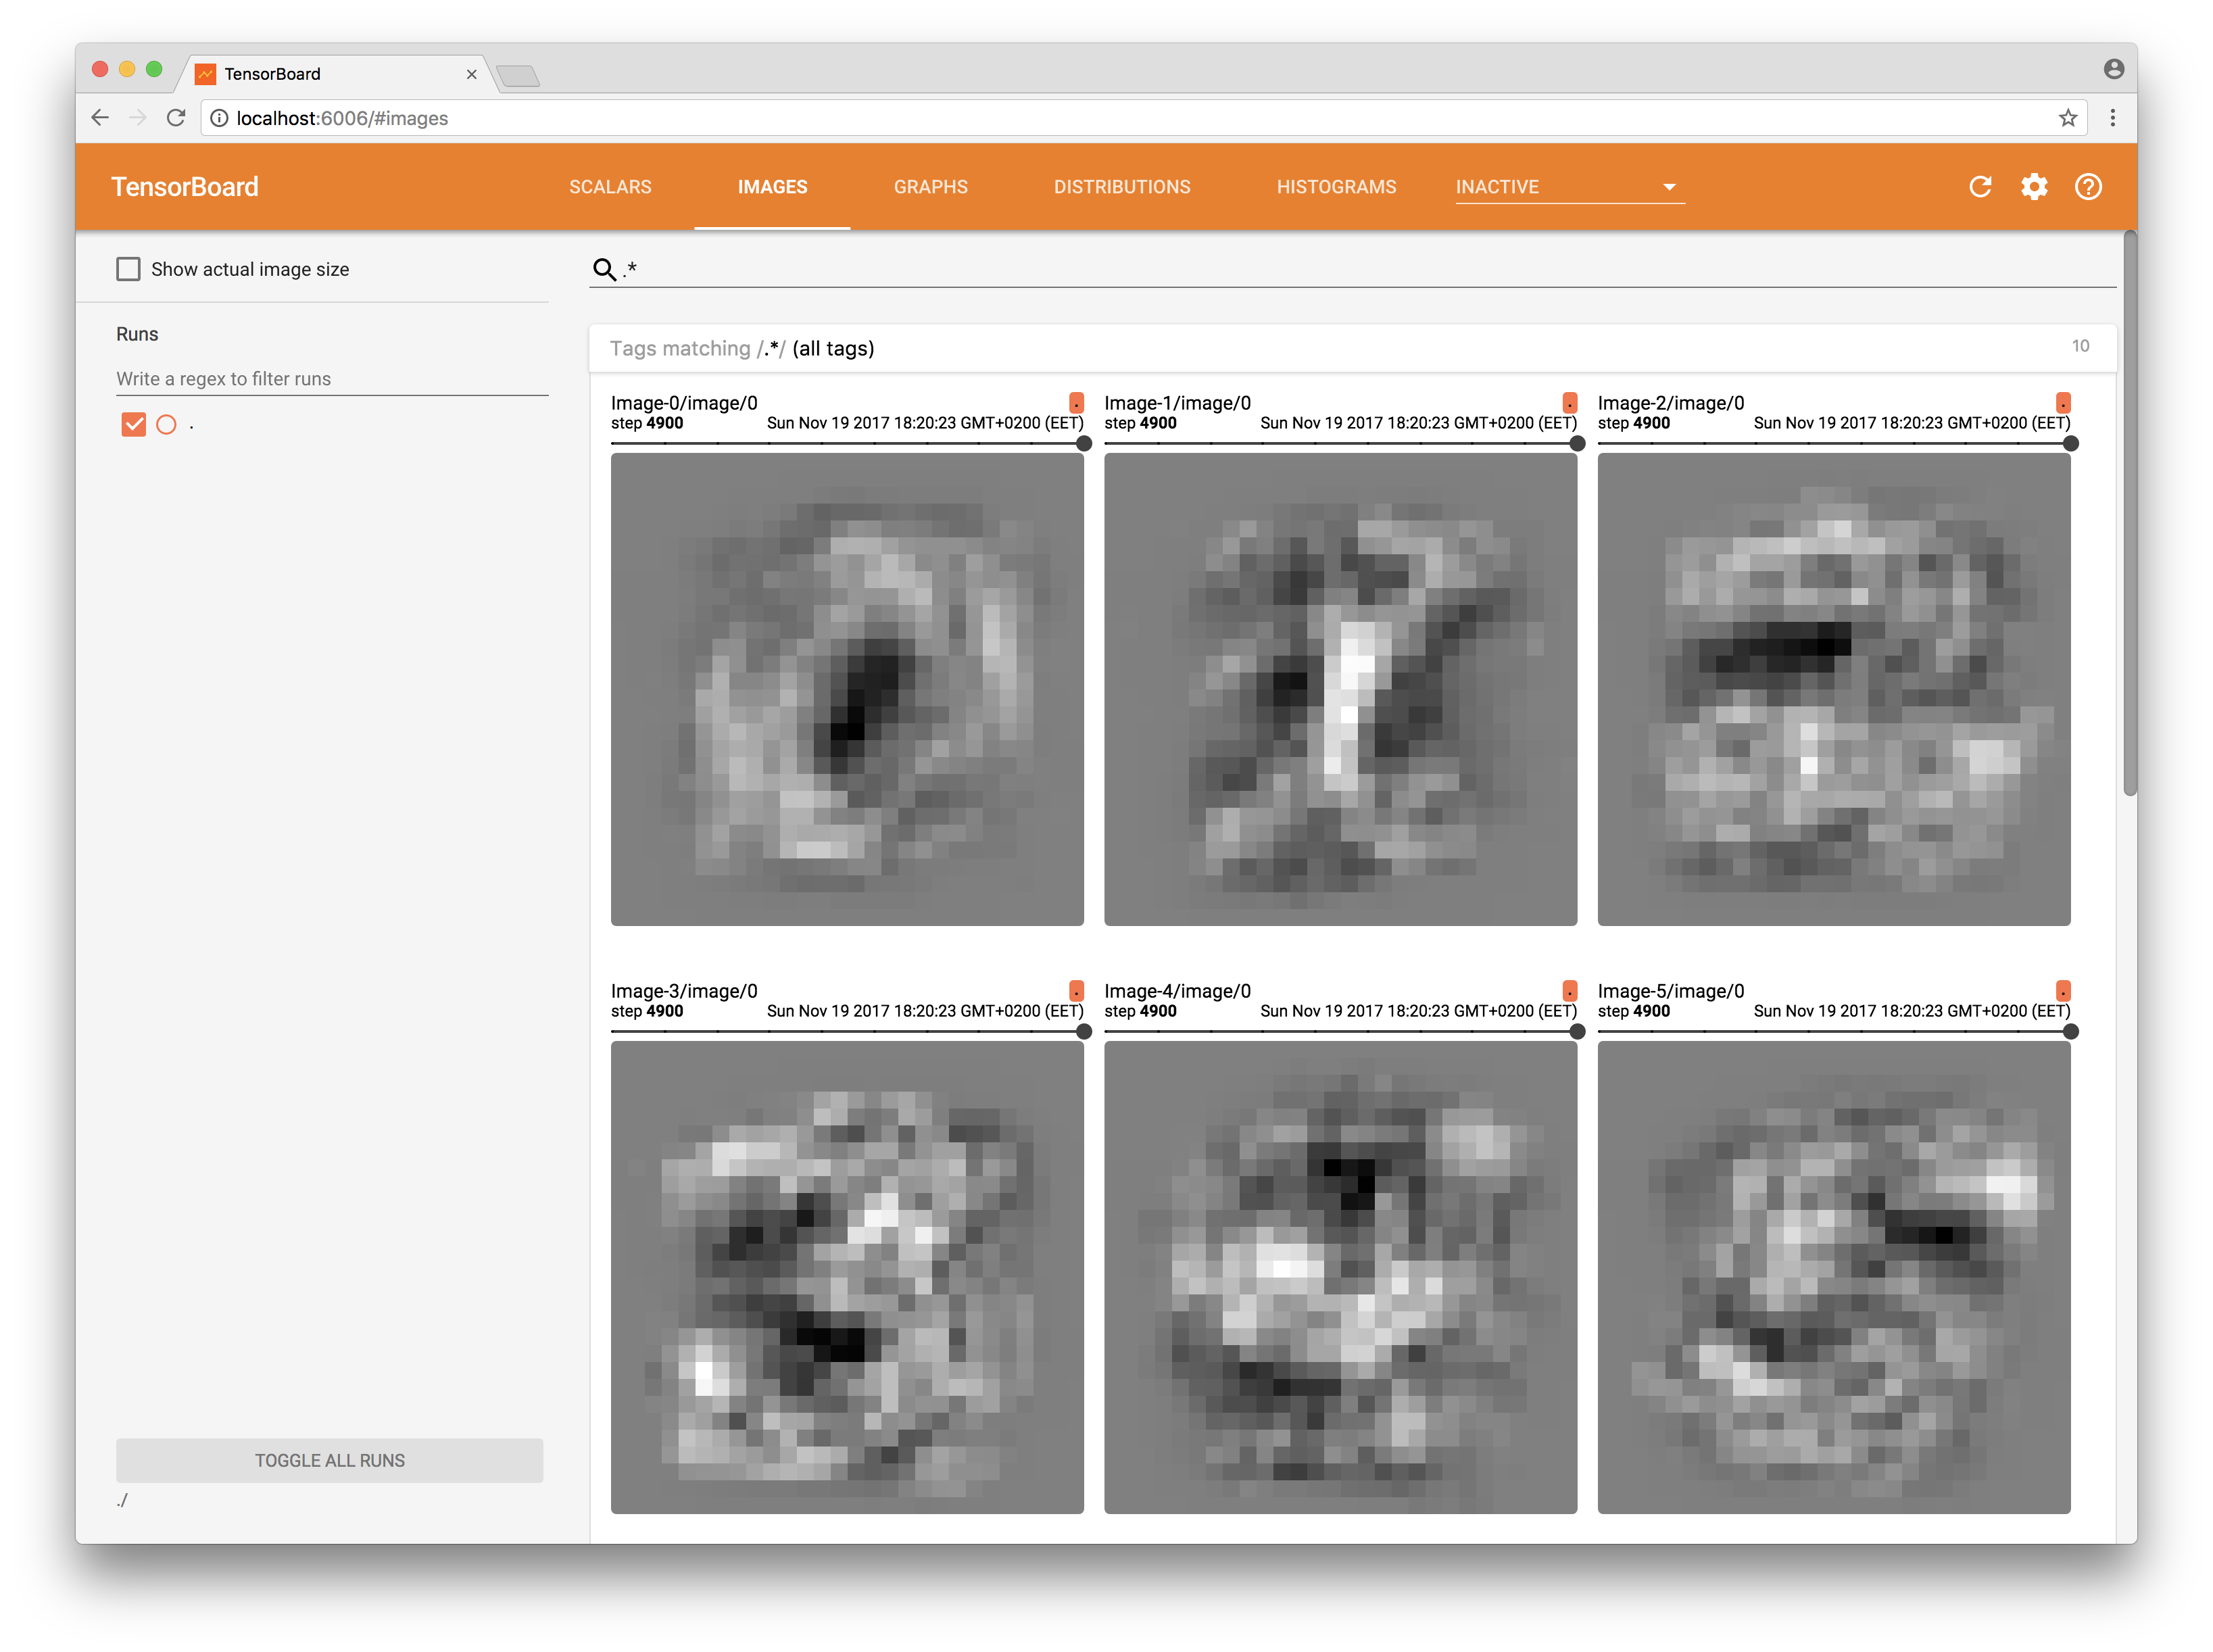Switch to the SCALARS tab

(610, 187)
